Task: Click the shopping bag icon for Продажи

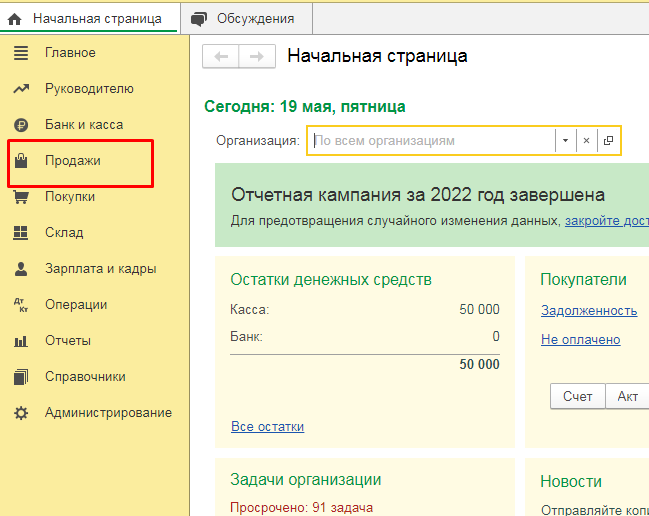Action: point(21,161)
